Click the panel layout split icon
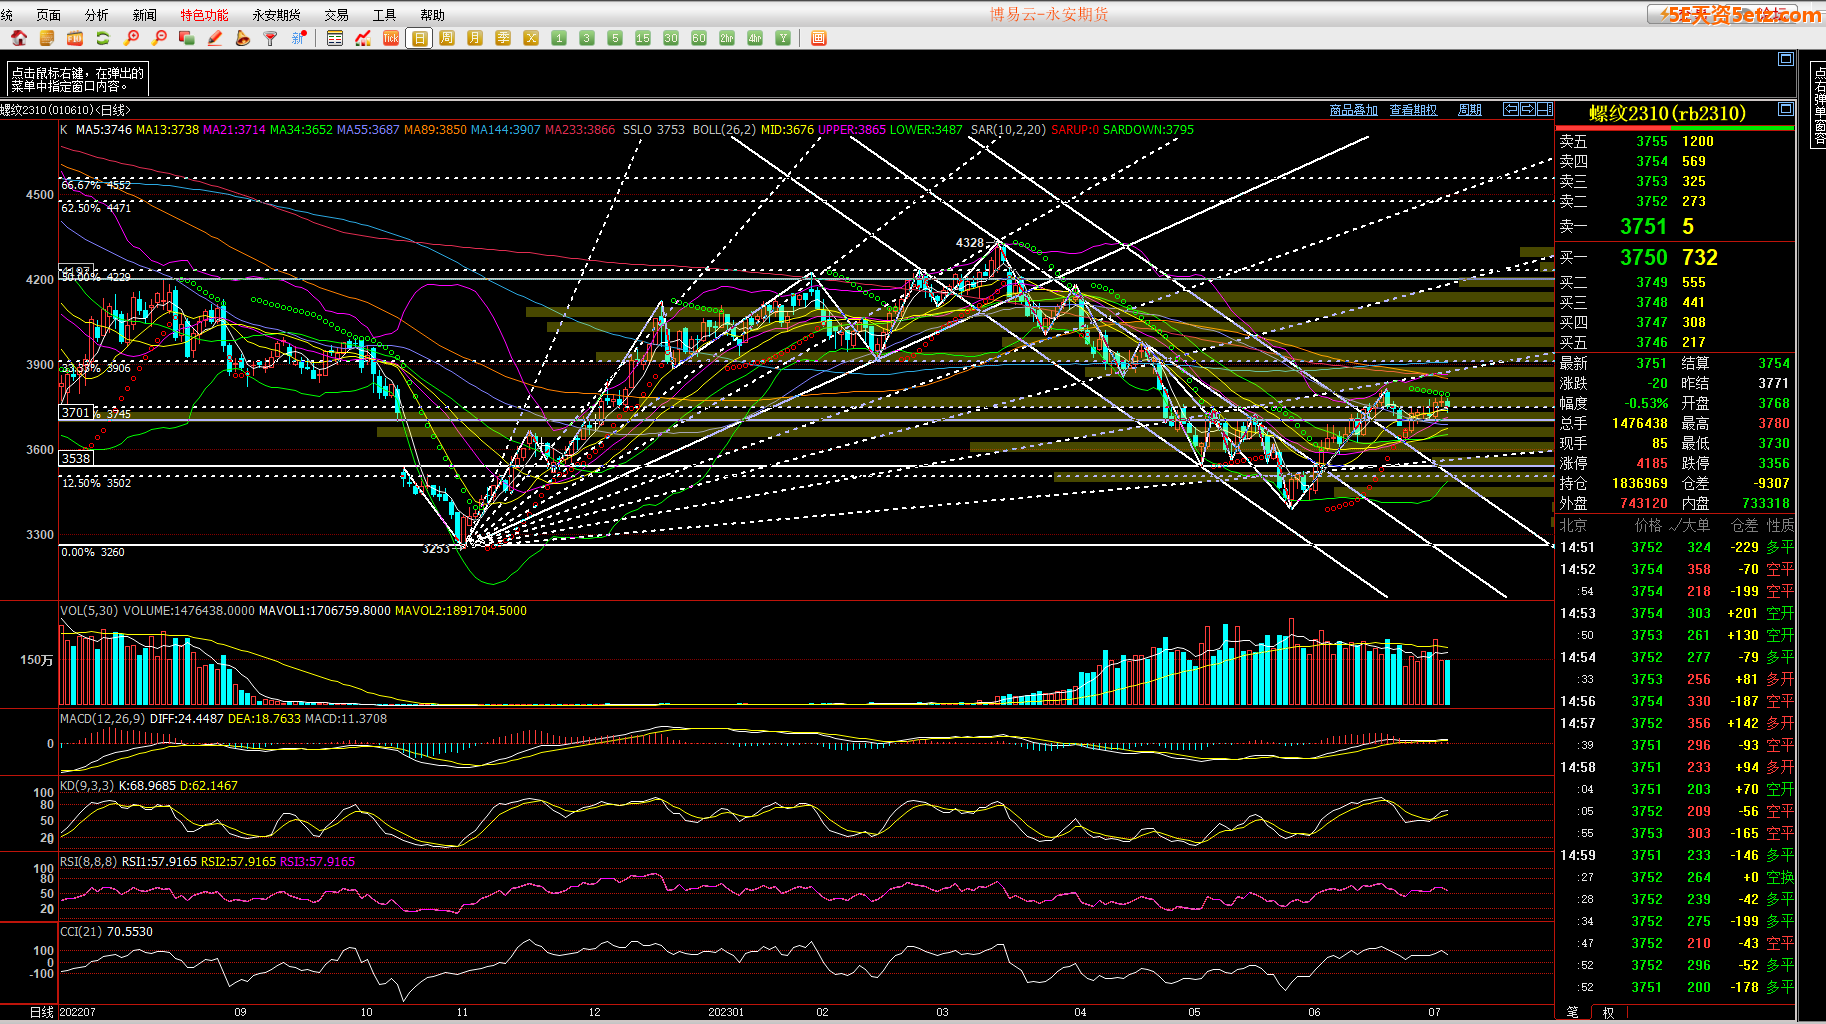The height and width of the screenshot is (1024, 1826). tap(1545, 109)
